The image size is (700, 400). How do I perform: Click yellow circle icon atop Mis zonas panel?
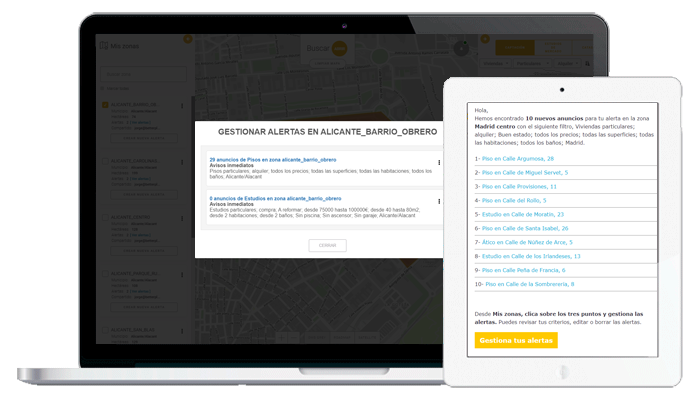click(188, 39)
